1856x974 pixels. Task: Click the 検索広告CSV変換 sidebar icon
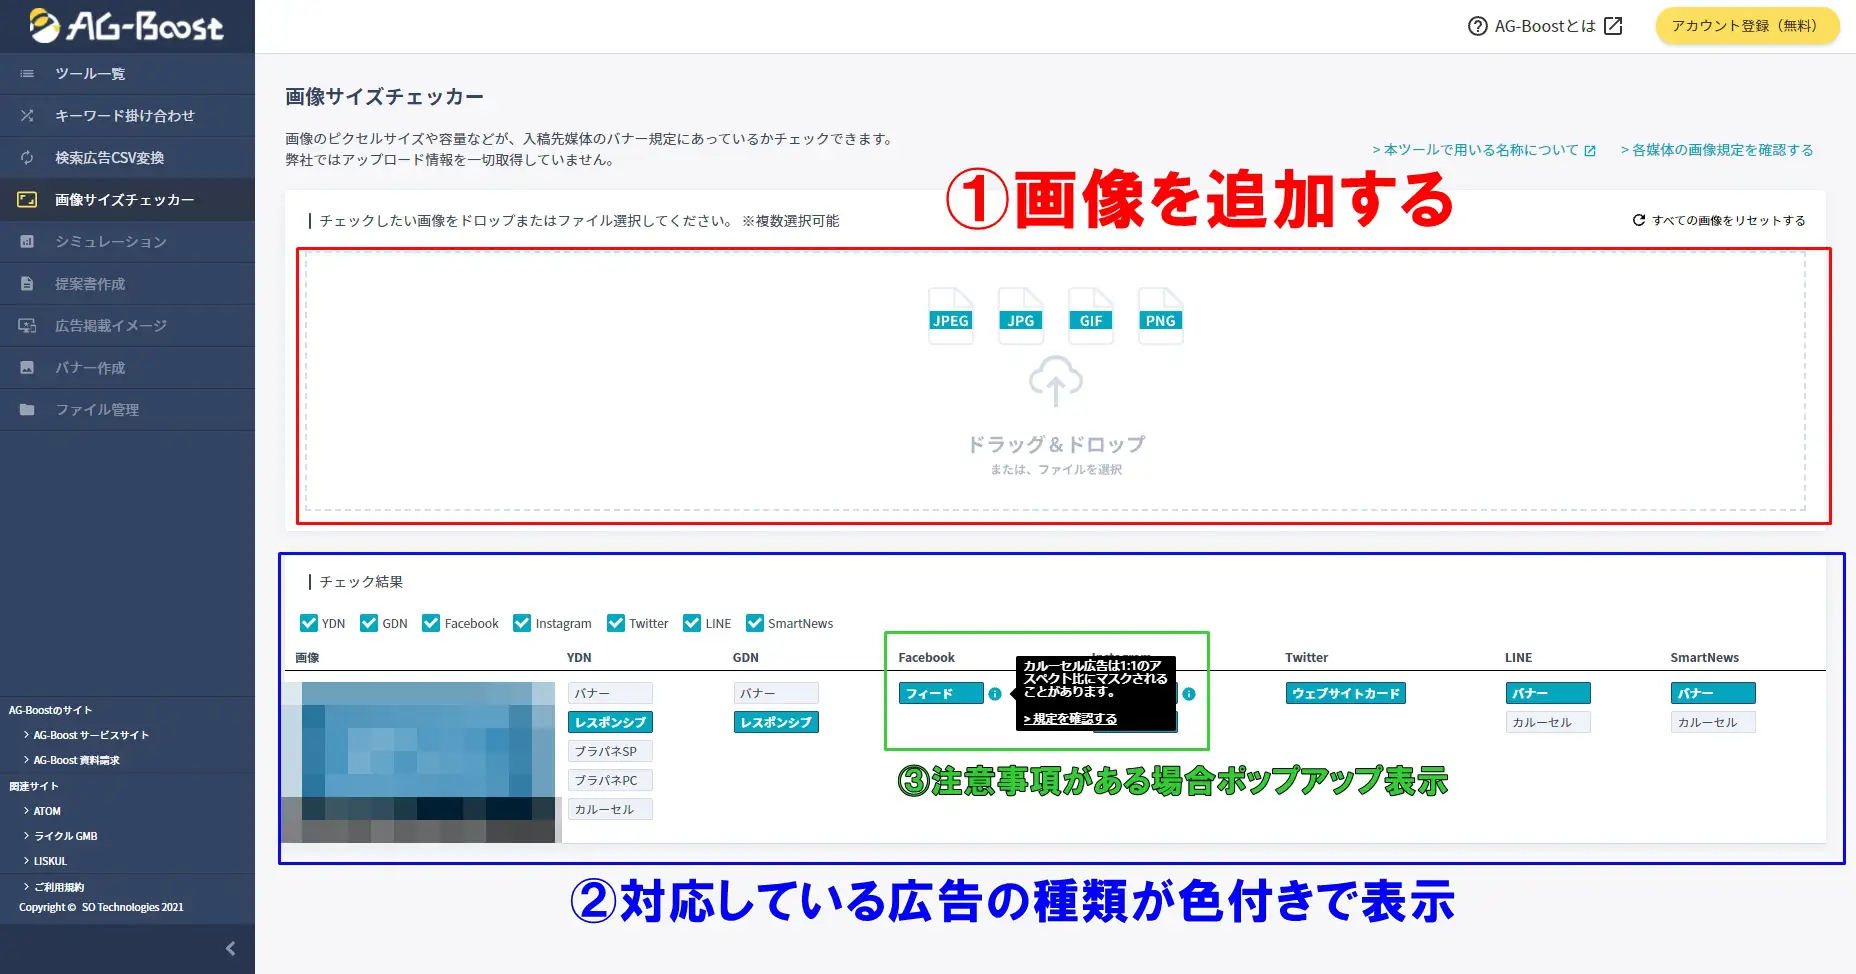(27, 158)
